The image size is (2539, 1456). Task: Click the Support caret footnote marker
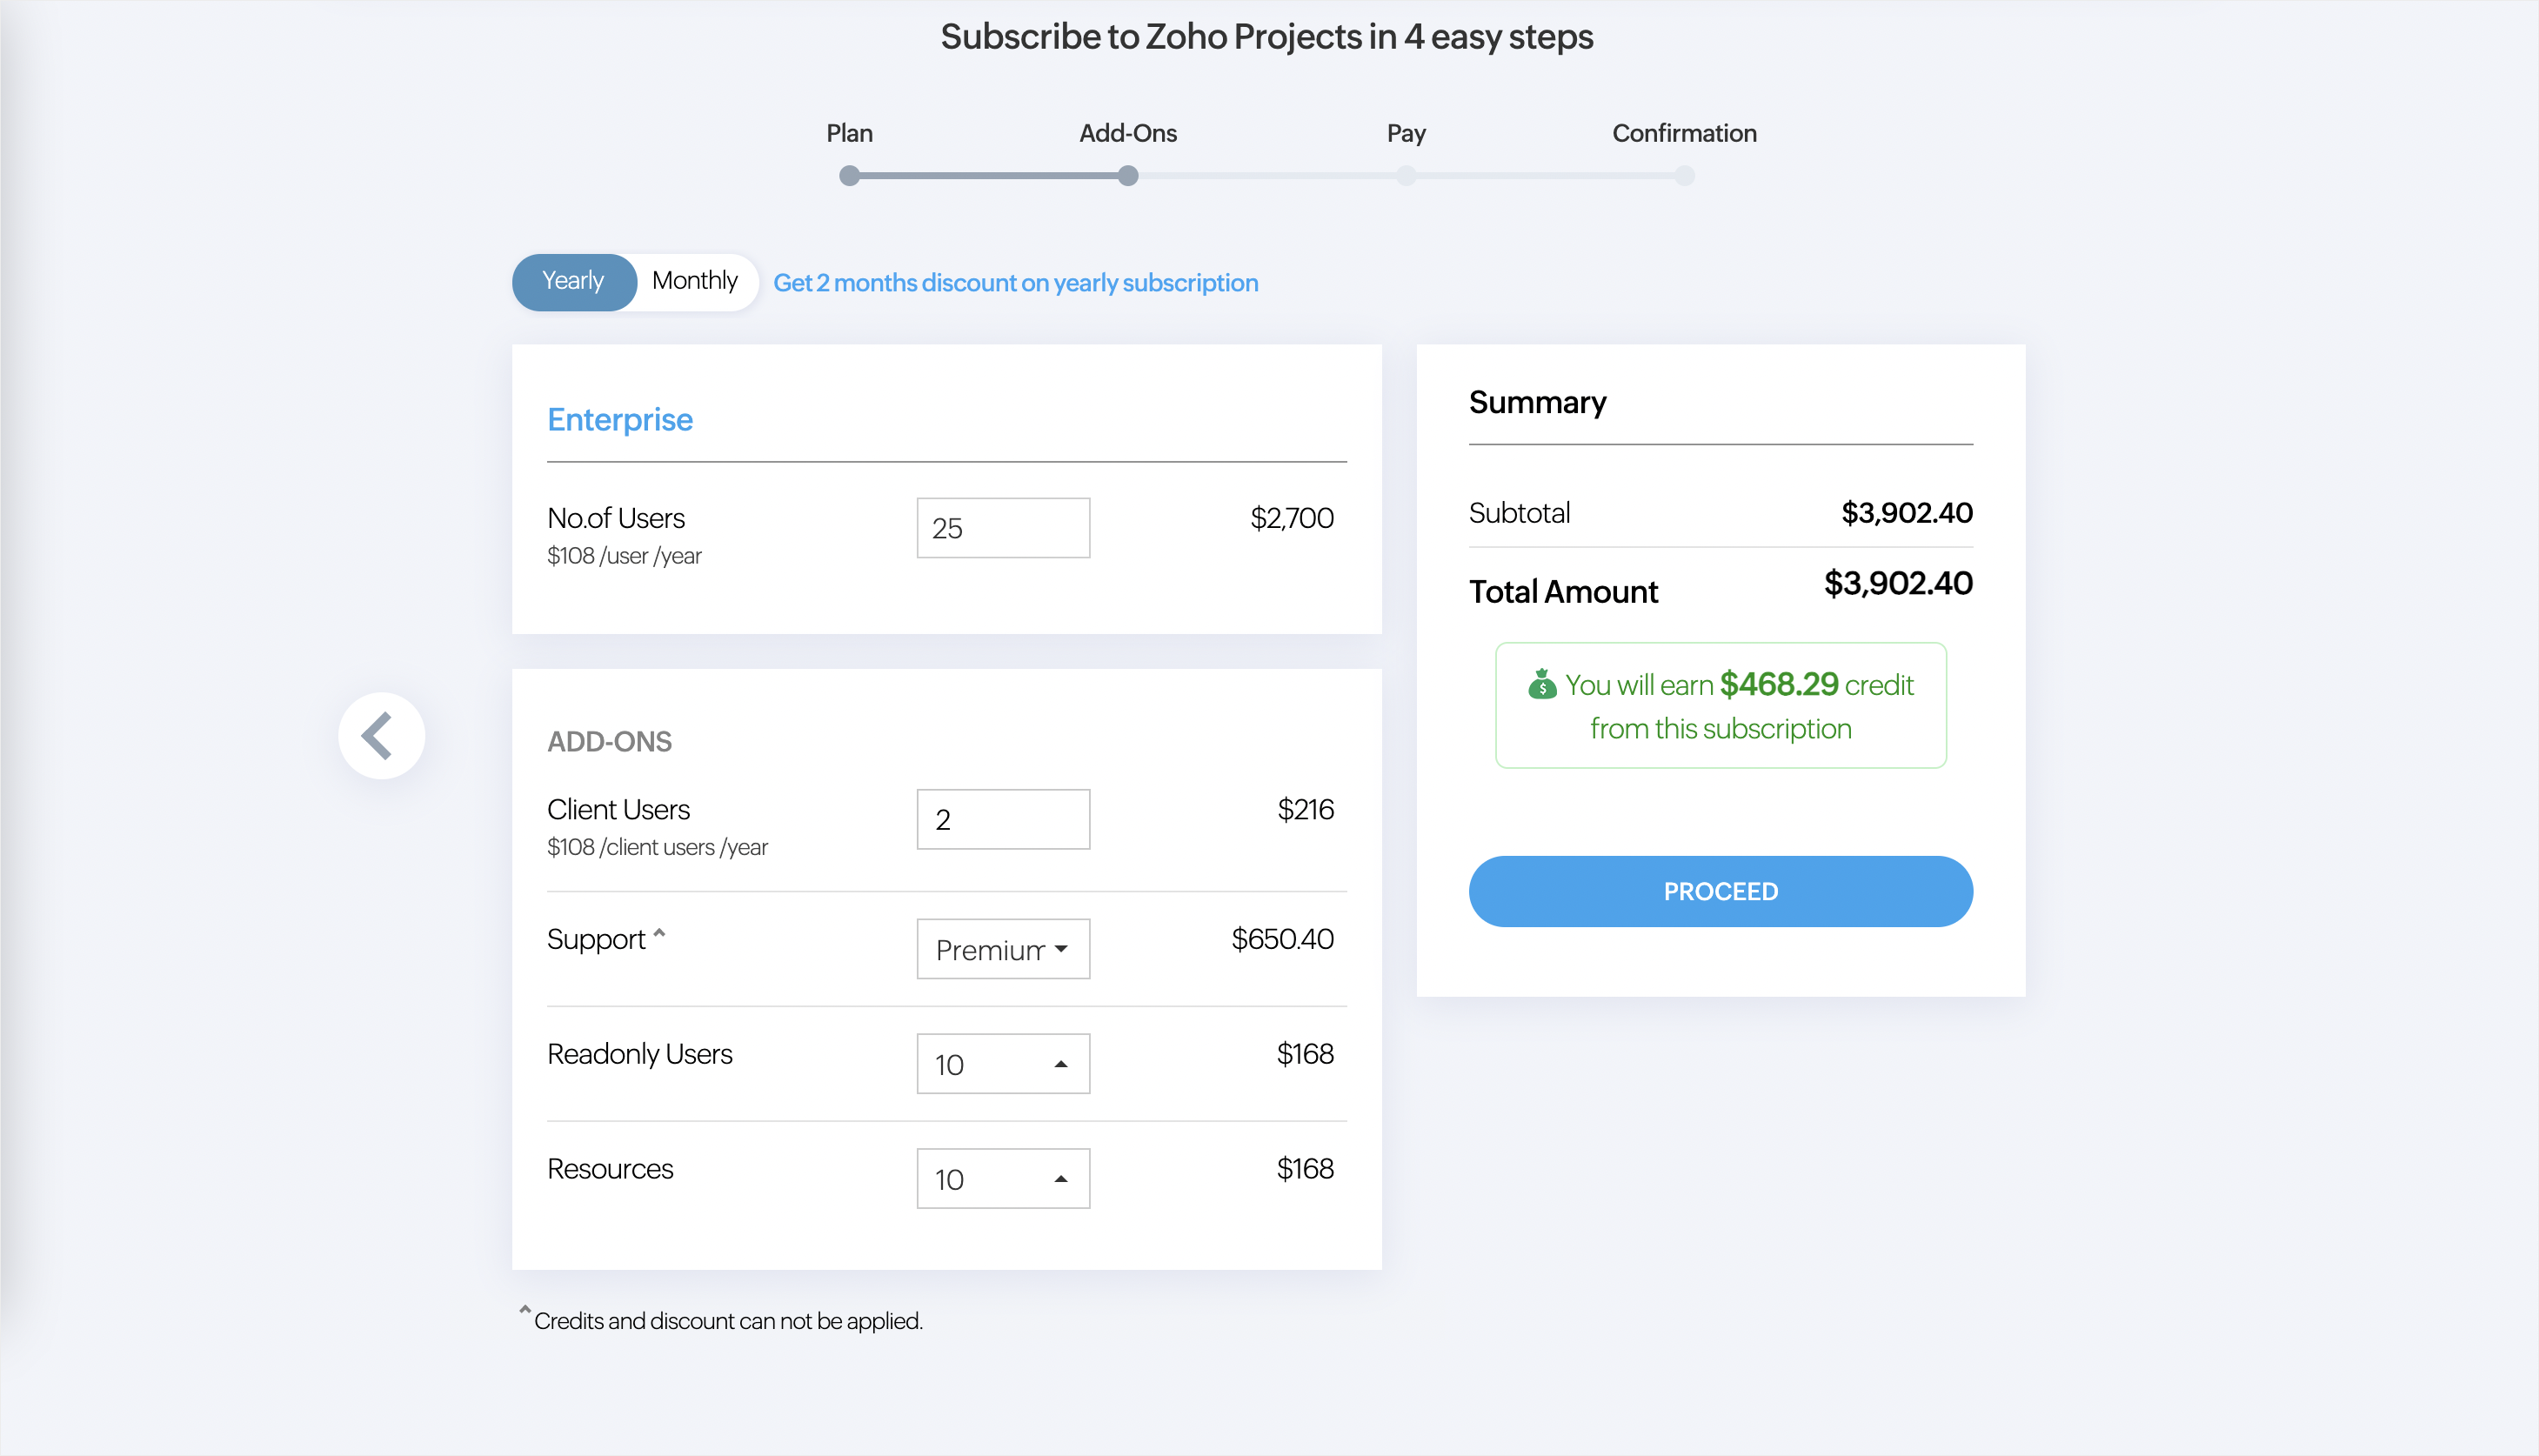click(659, 932)
